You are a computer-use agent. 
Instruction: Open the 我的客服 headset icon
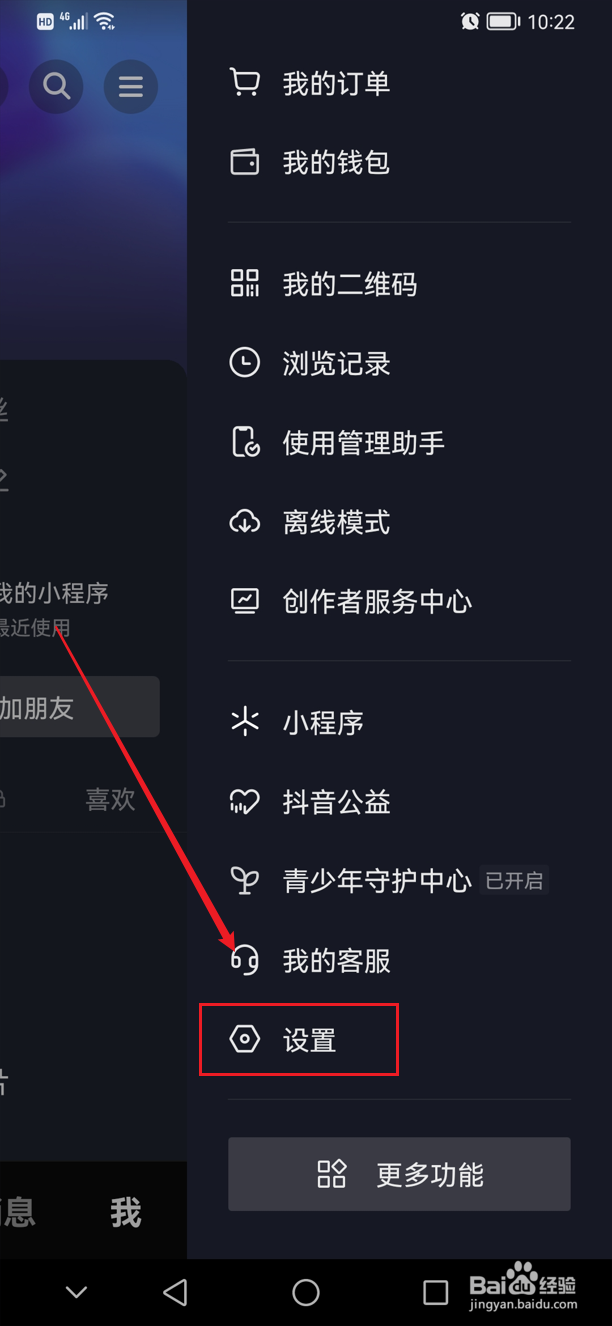coord(245,961)
